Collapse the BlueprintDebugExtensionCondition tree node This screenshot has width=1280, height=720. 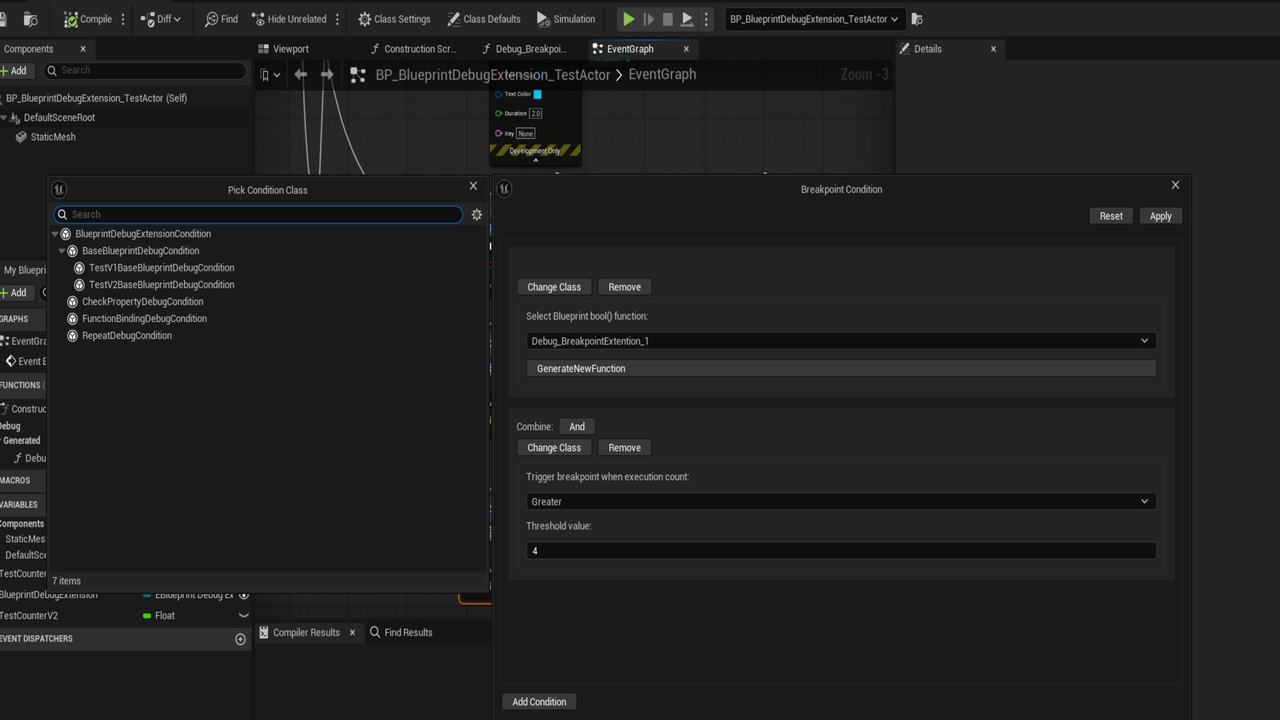[x=55, y=234]
